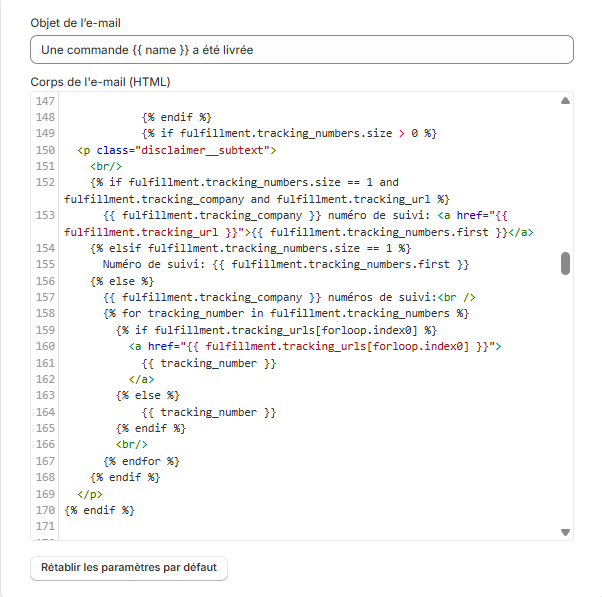Click '{% endif %}' on line 165
This screenshot has height=597, width=602.
151,428
